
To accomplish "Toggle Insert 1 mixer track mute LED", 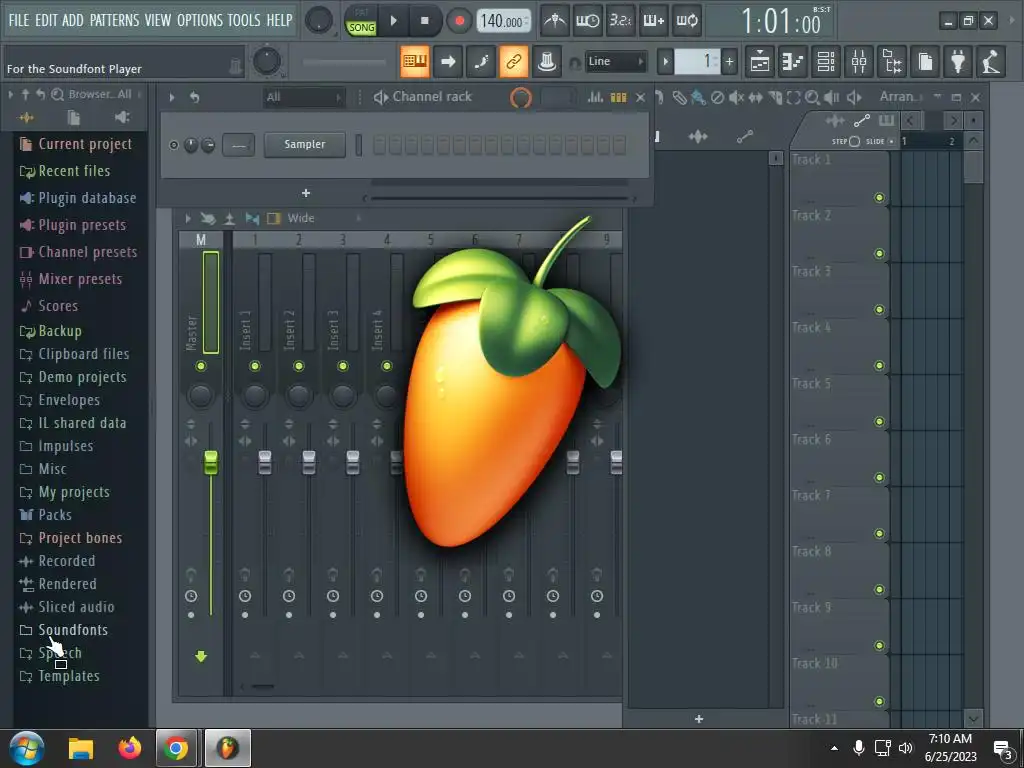I will click(x=255, y=366).
